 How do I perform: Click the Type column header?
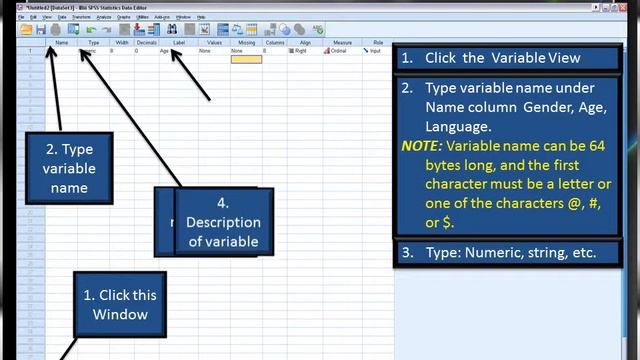(93, 42)
